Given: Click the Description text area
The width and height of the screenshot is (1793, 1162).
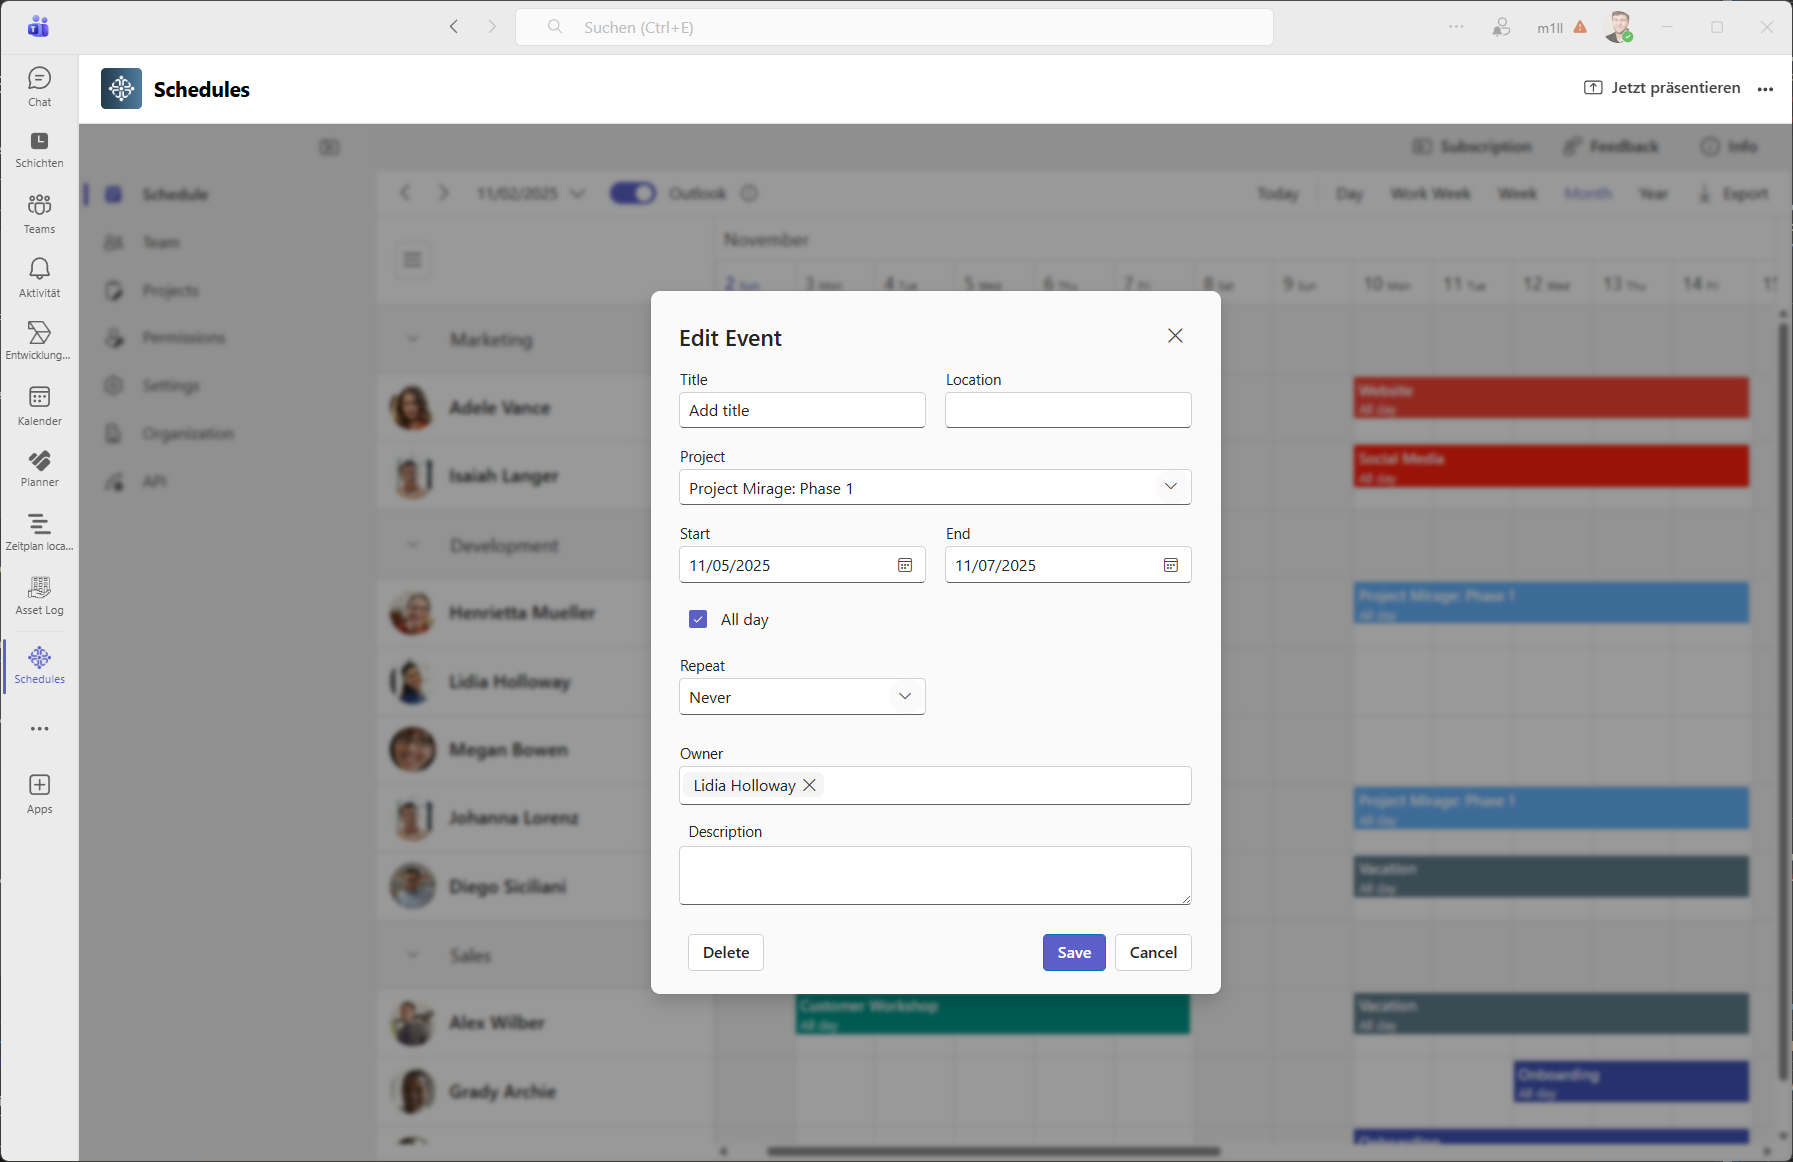Looking at the screenshot, I should click(935, 875).
